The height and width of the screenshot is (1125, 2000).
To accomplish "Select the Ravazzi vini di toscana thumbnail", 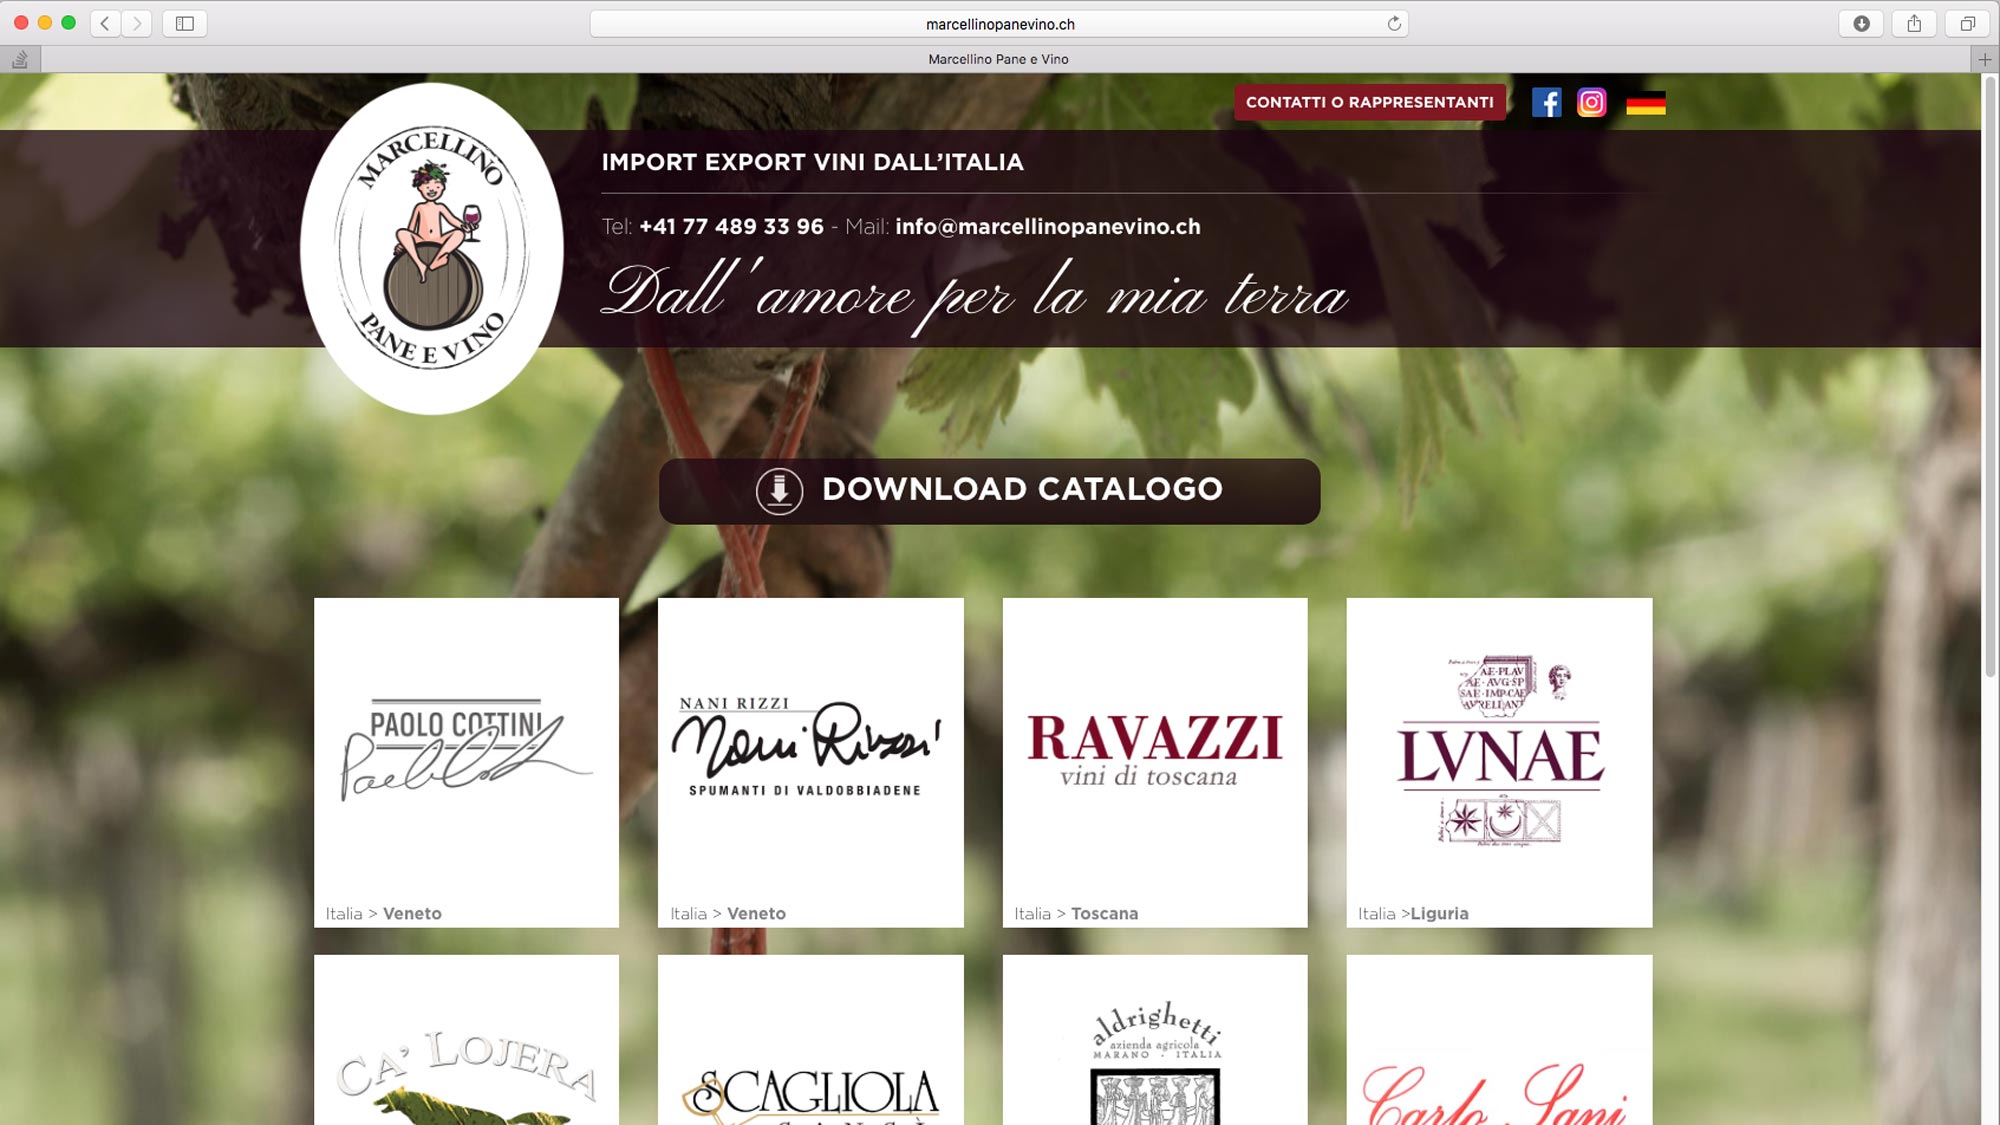I will pos(1154,760).
